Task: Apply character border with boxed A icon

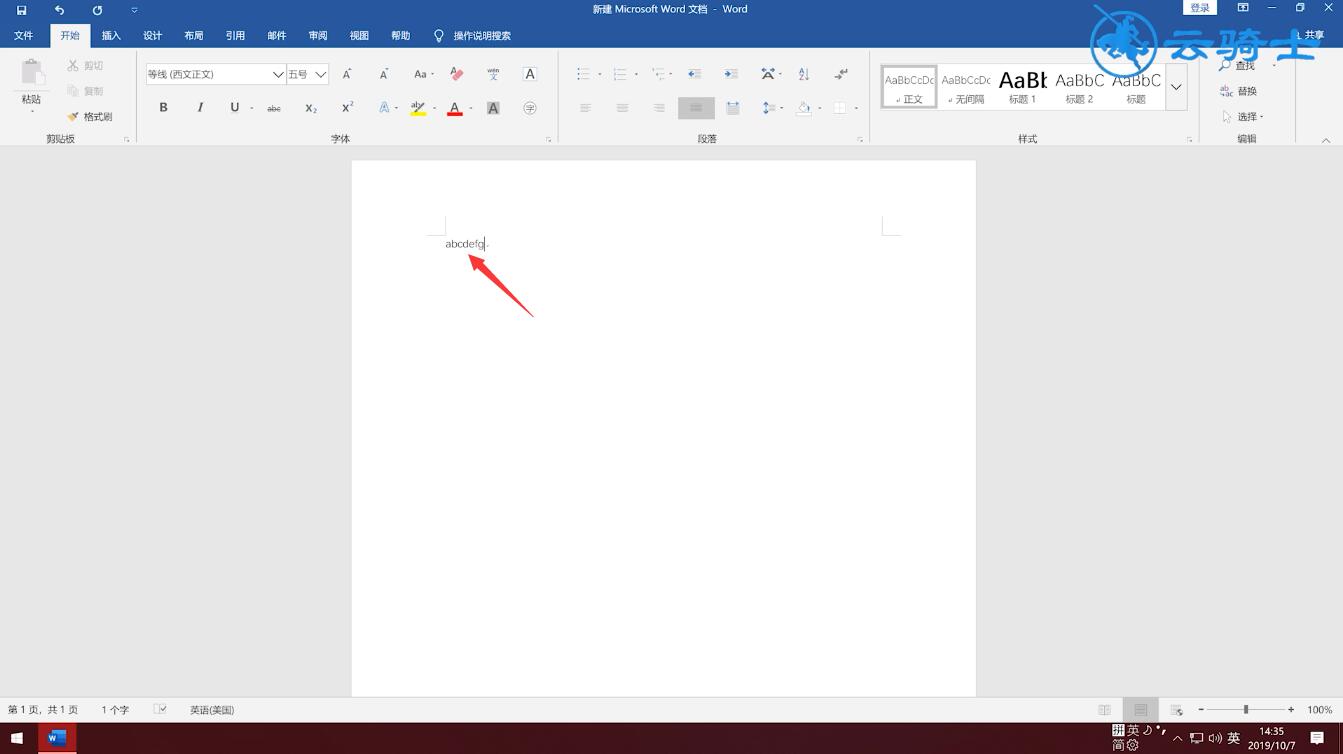Action: click(x=530, y=74)
